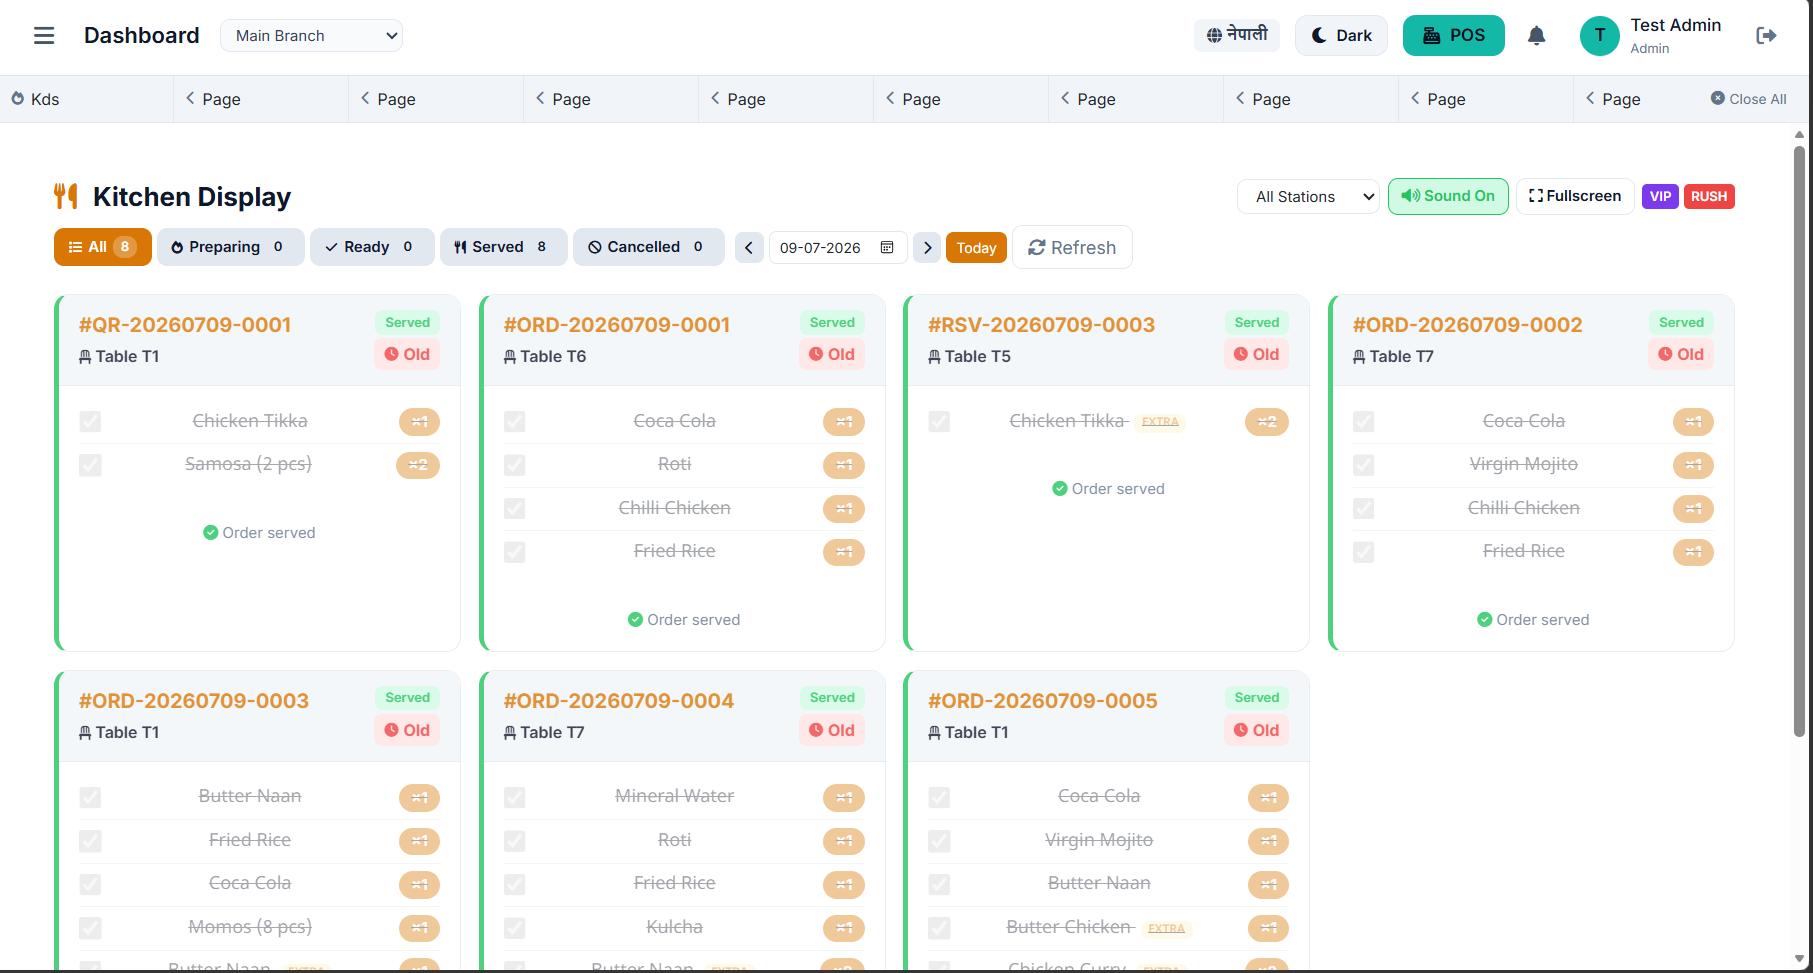Click the page vertical scrollbar
1813x973 pixels.
click(x=1799, y=440)
